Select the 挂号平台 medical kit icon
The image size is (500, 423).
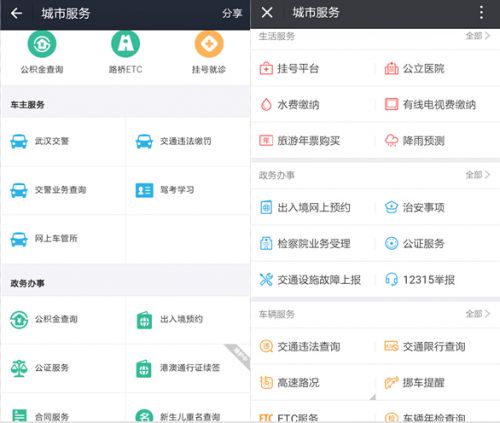[266, 69]
